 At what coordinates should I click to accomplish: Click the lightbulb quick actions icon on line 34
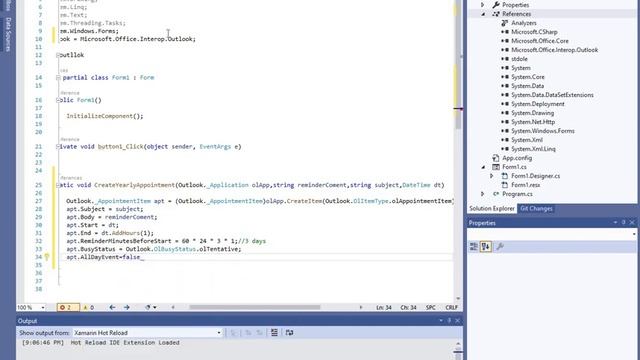[x=47, y=257]
